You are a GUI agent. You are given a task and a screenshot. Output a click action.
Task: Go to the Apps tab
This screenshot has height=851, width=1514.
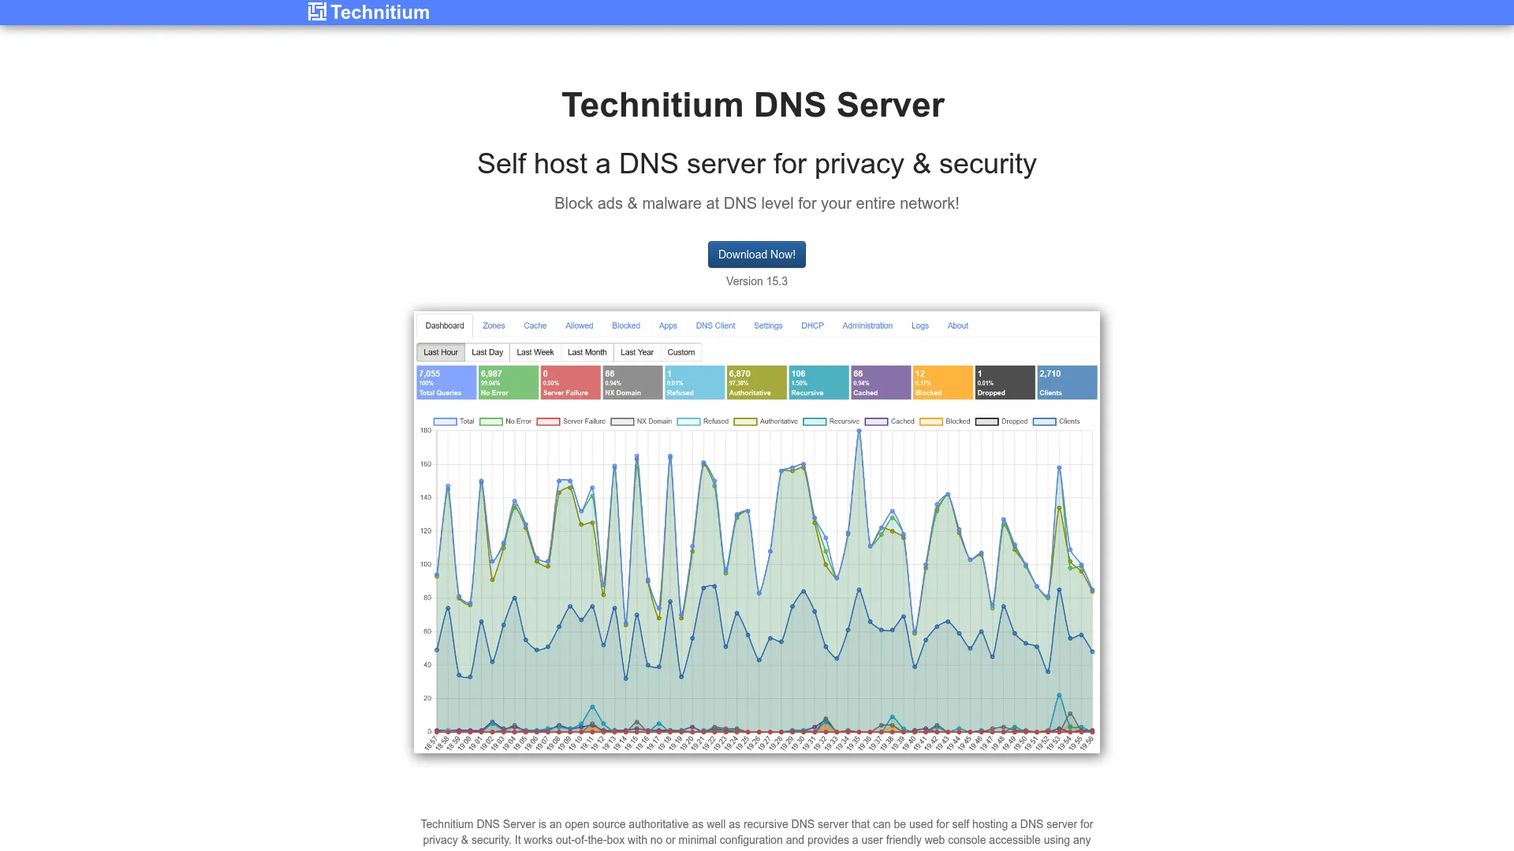(x=668, y=326)
